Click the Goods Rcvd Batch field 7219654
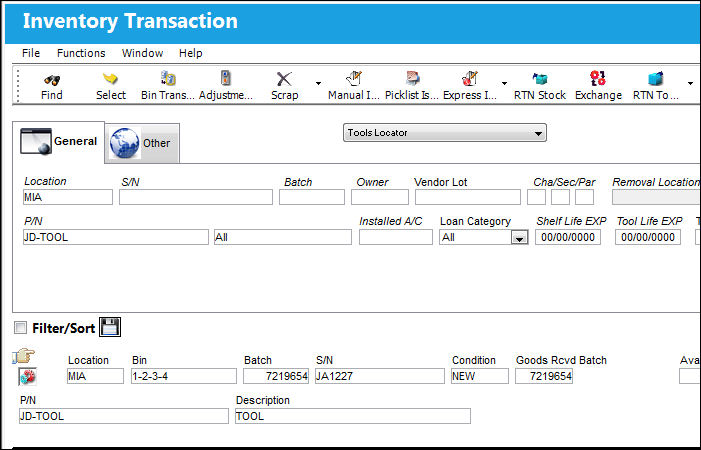 [544, 376]
